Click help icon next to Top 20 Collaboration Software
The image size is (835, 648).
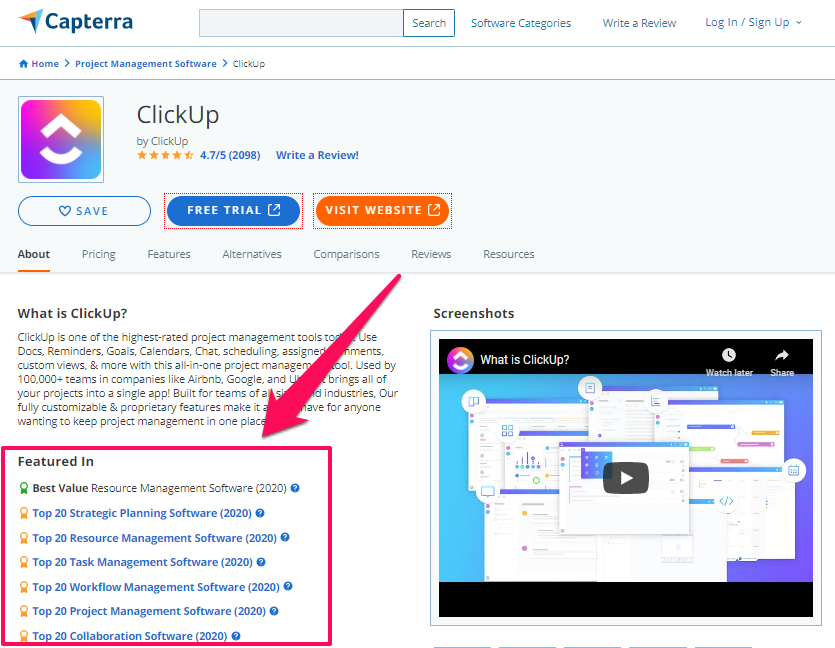(236, 636)
